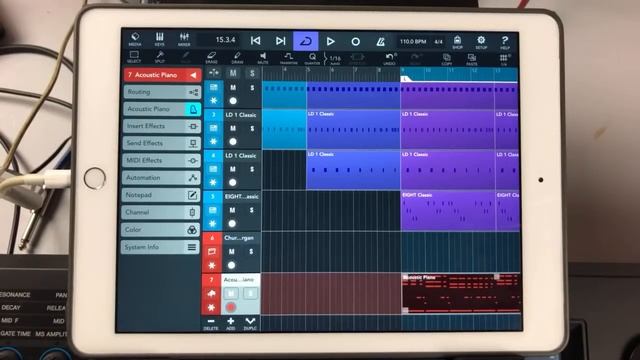Select the EIGHT Classic clip at bar 9

[x=447, y=211]
